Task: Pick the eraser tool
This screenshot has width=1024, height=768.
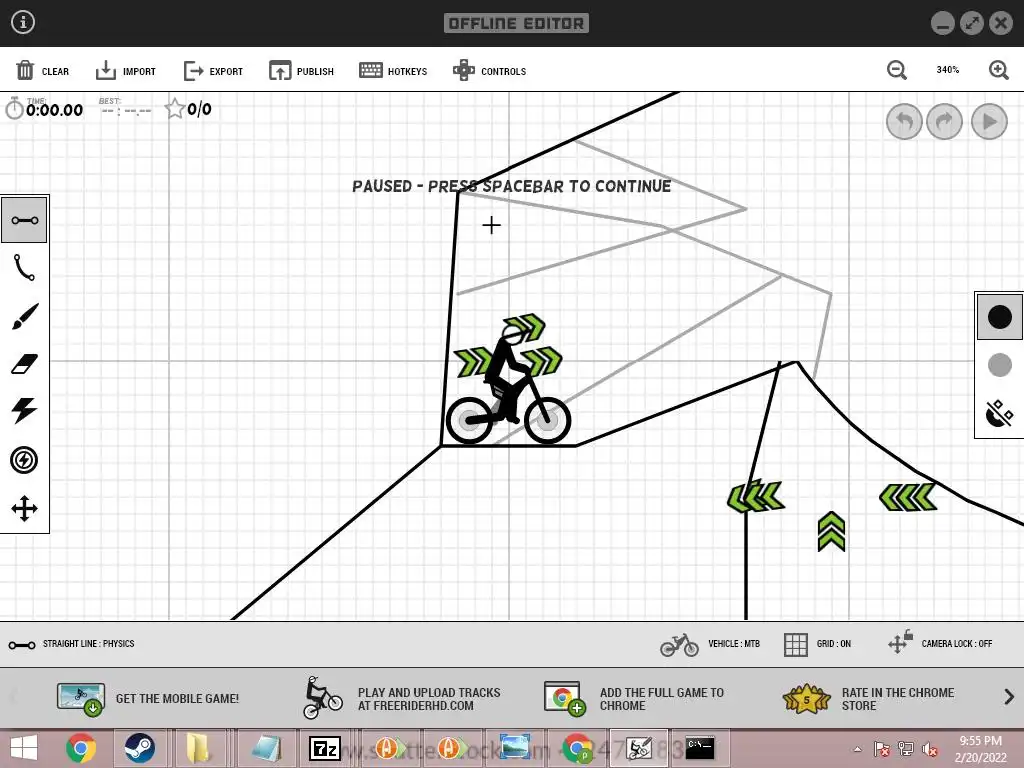Action: click(x=24, y=364)
